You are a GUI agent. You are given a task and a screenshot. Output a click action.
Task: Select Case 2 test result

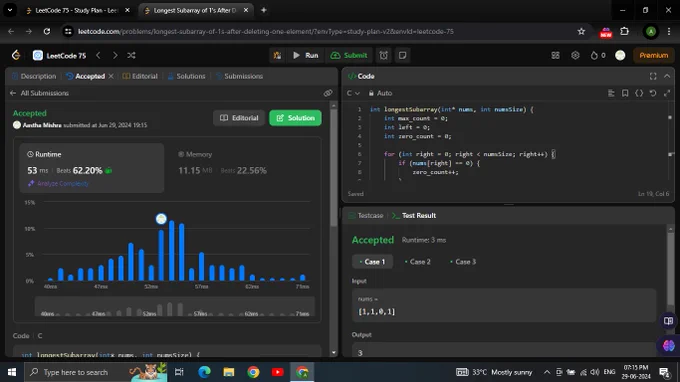[x=418, y=261]
